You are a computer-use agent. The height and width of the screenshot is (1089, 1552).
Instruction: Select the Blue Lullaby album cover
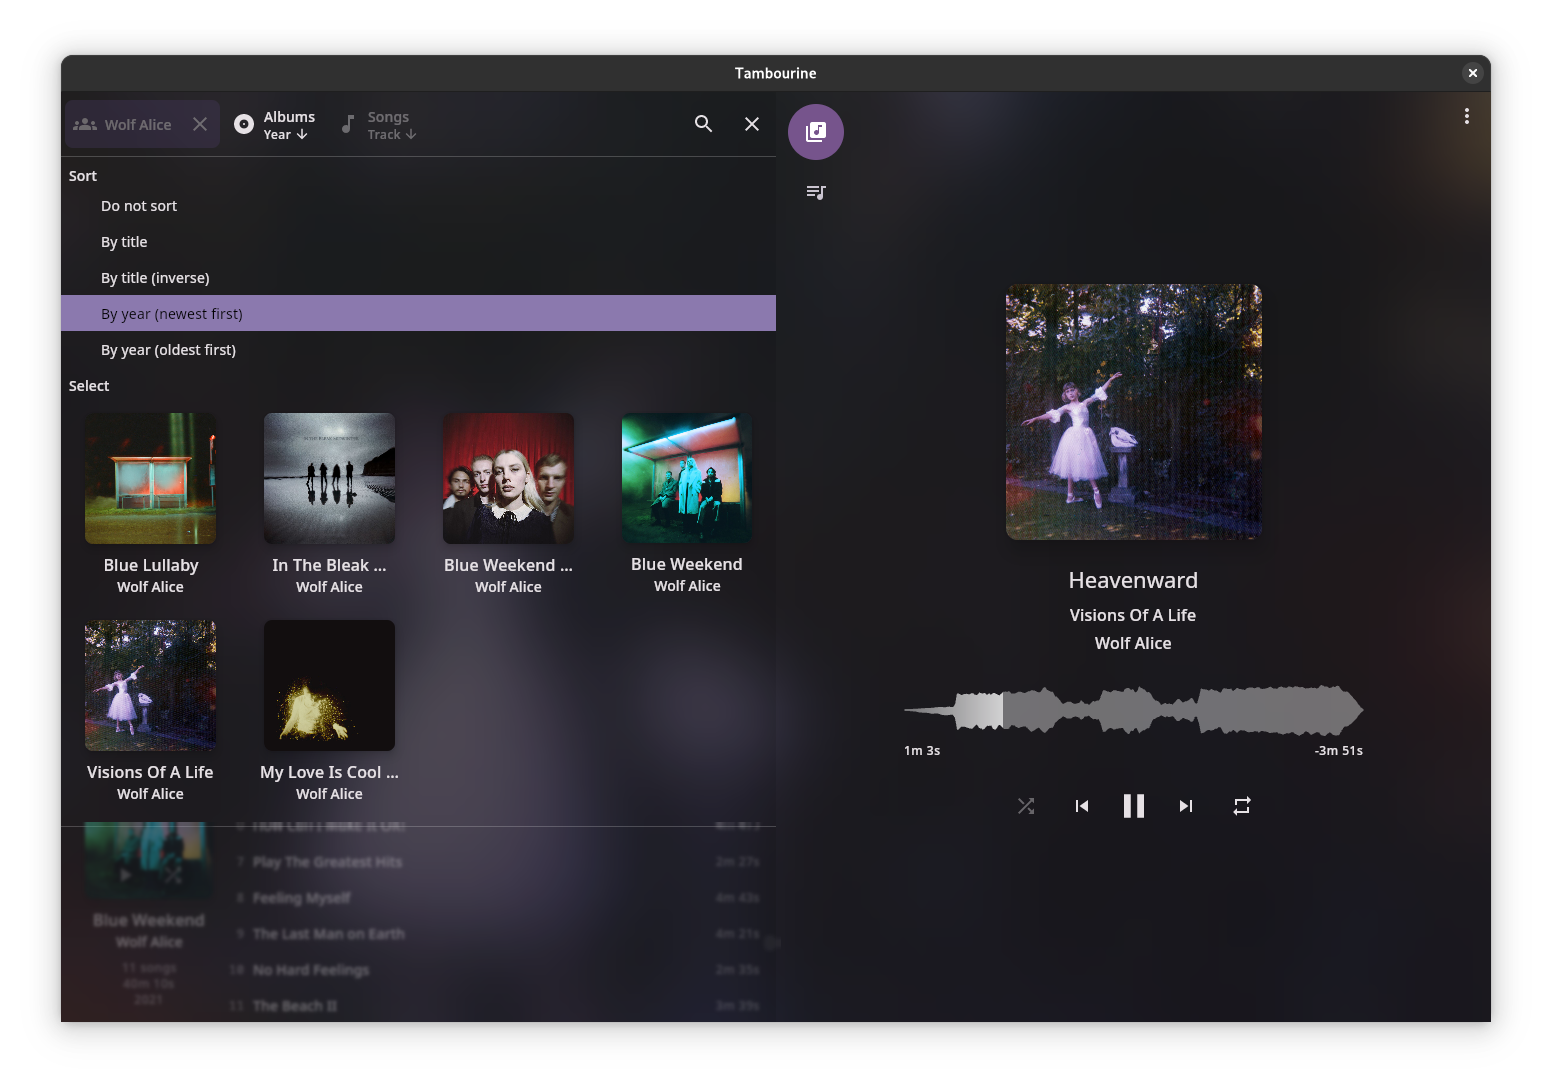tap(150, 479)
